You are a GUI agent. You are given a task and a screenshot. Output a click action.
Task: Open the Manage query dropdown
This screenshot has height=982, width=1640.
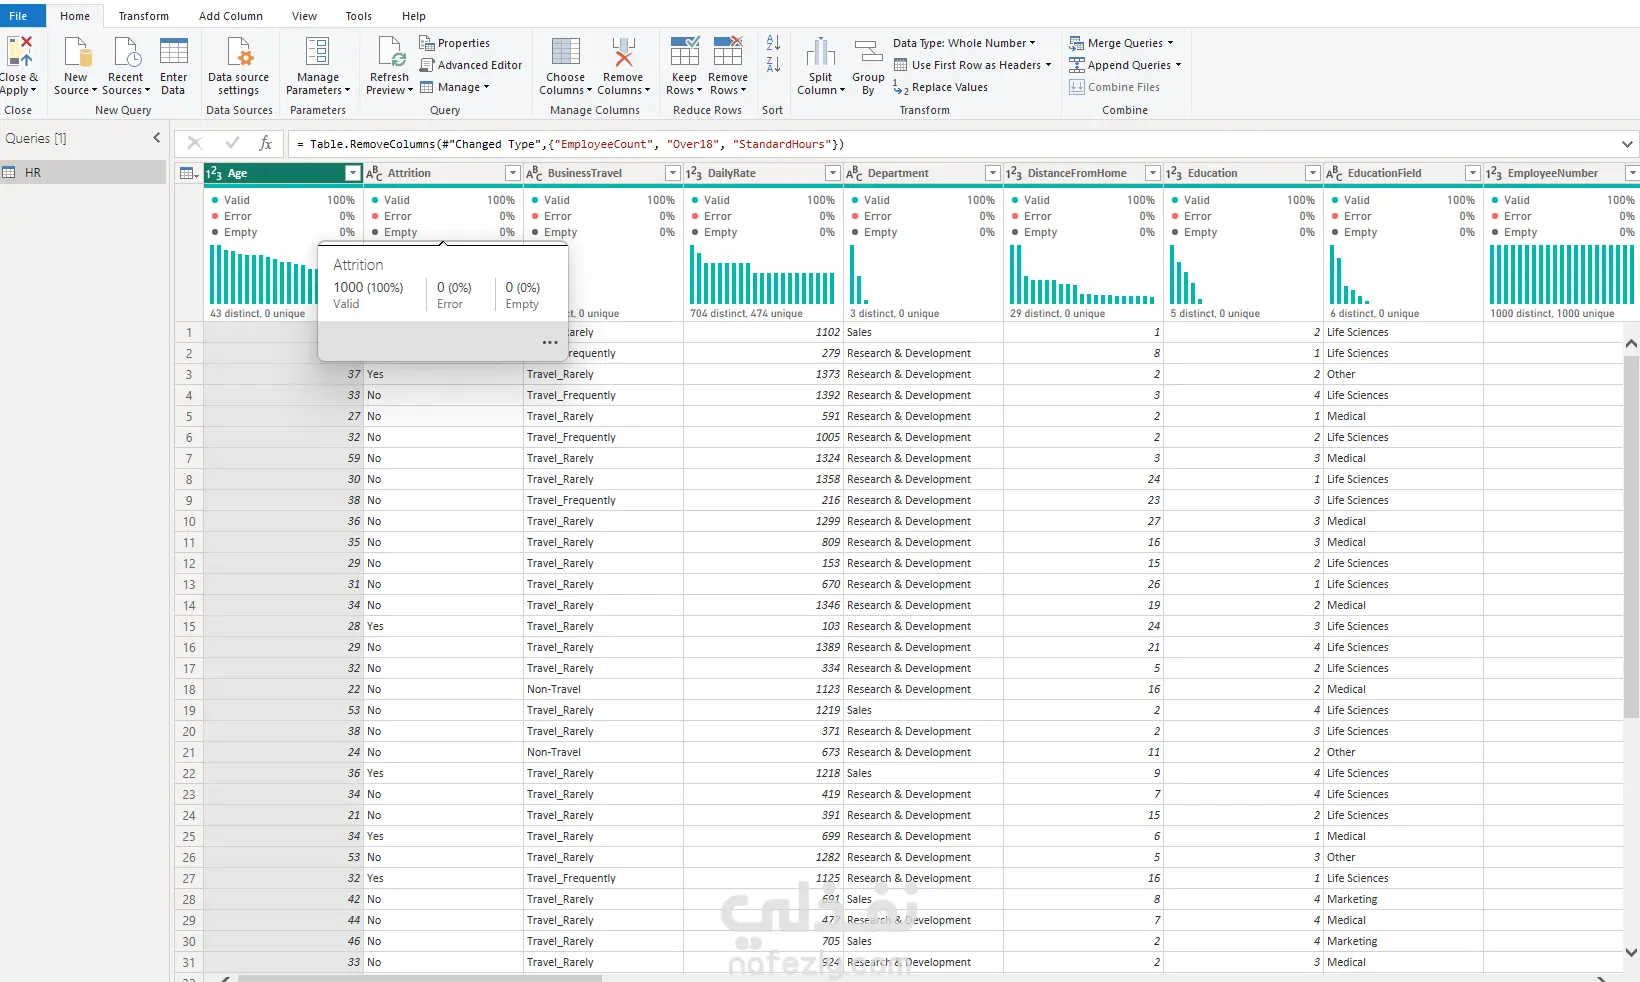pyautogui.click(x=455, y=87)
